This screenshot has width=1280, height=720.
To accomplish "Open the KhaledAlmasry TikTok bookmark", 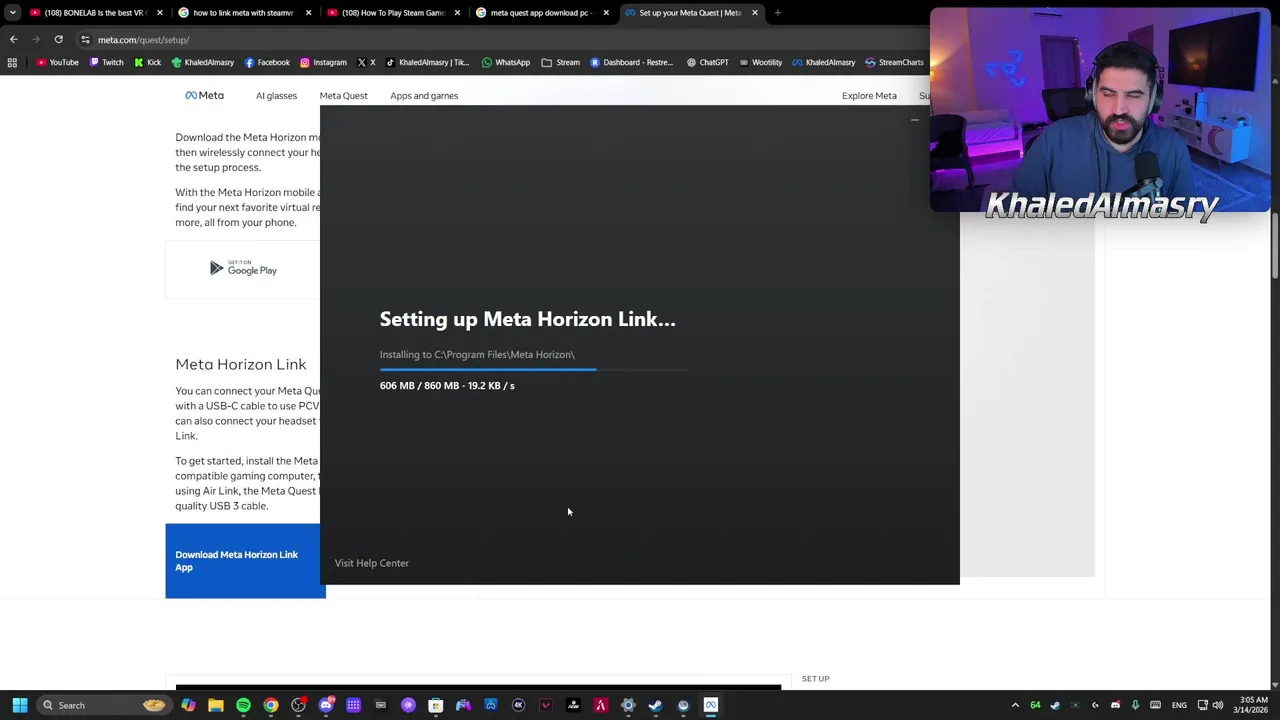I will point(427,62).
